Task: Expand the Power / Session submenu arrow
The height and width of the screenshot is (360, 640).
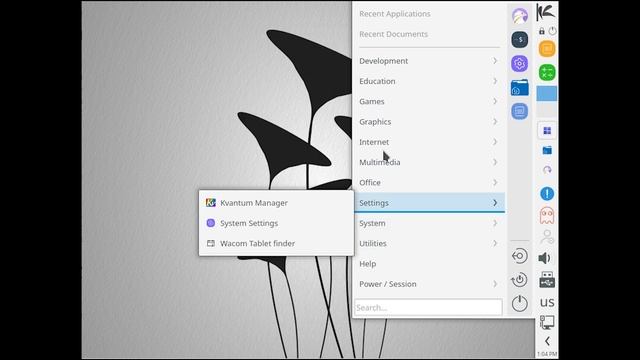Action: tap(495, 284)
